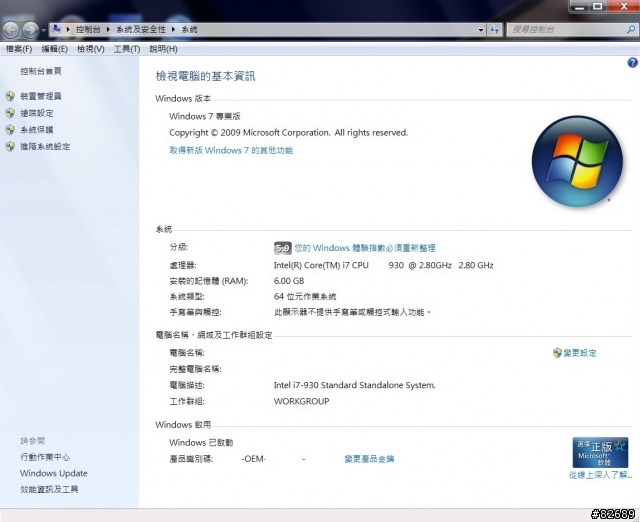This screenshot has width=640, height=522.
Task: Open 從線上深入了解 link
Action: (600, 475)
